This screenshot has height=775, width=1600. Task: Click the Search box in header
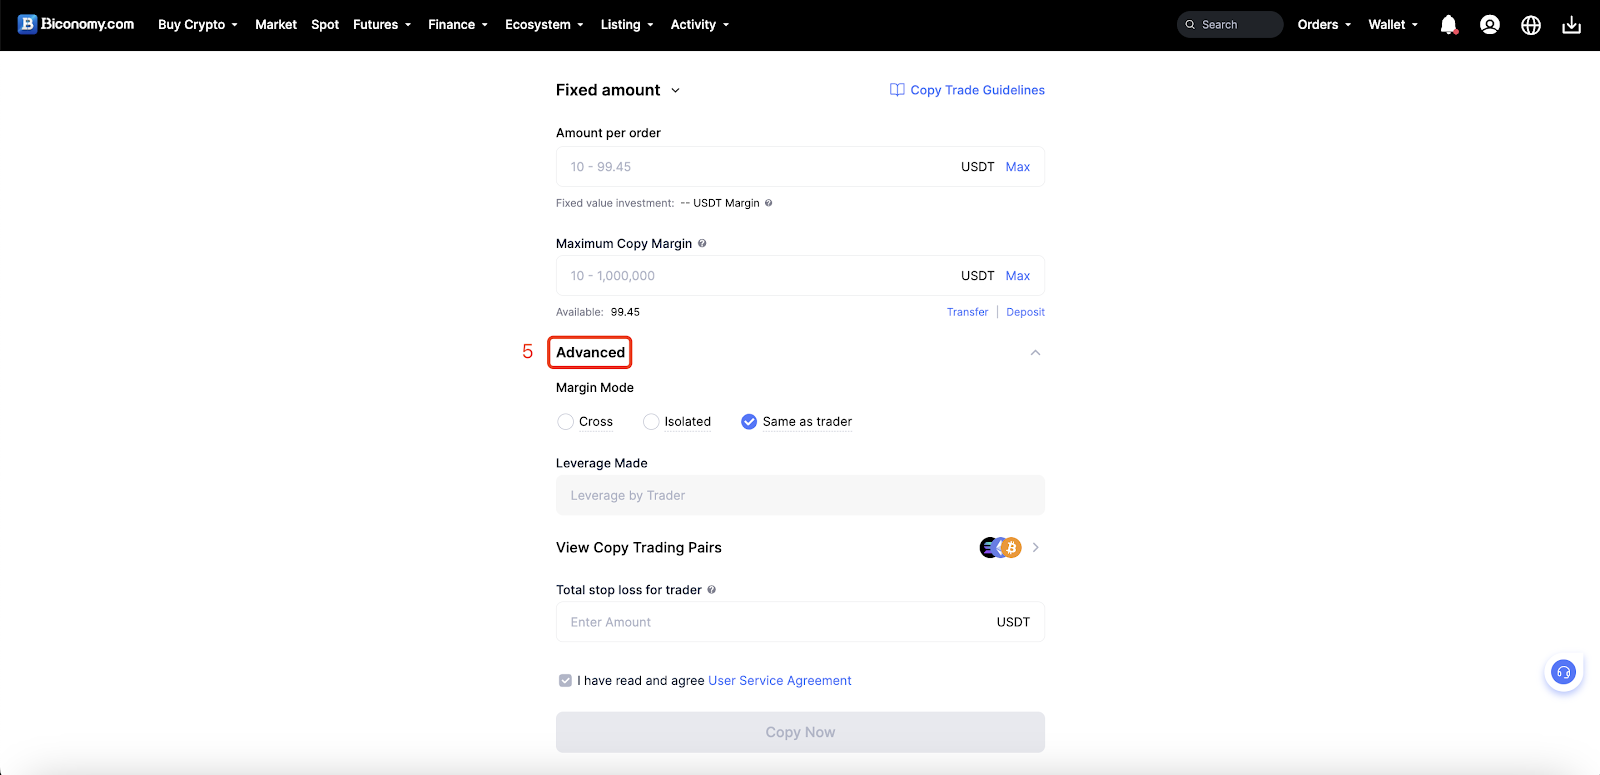pos(1230,25)
